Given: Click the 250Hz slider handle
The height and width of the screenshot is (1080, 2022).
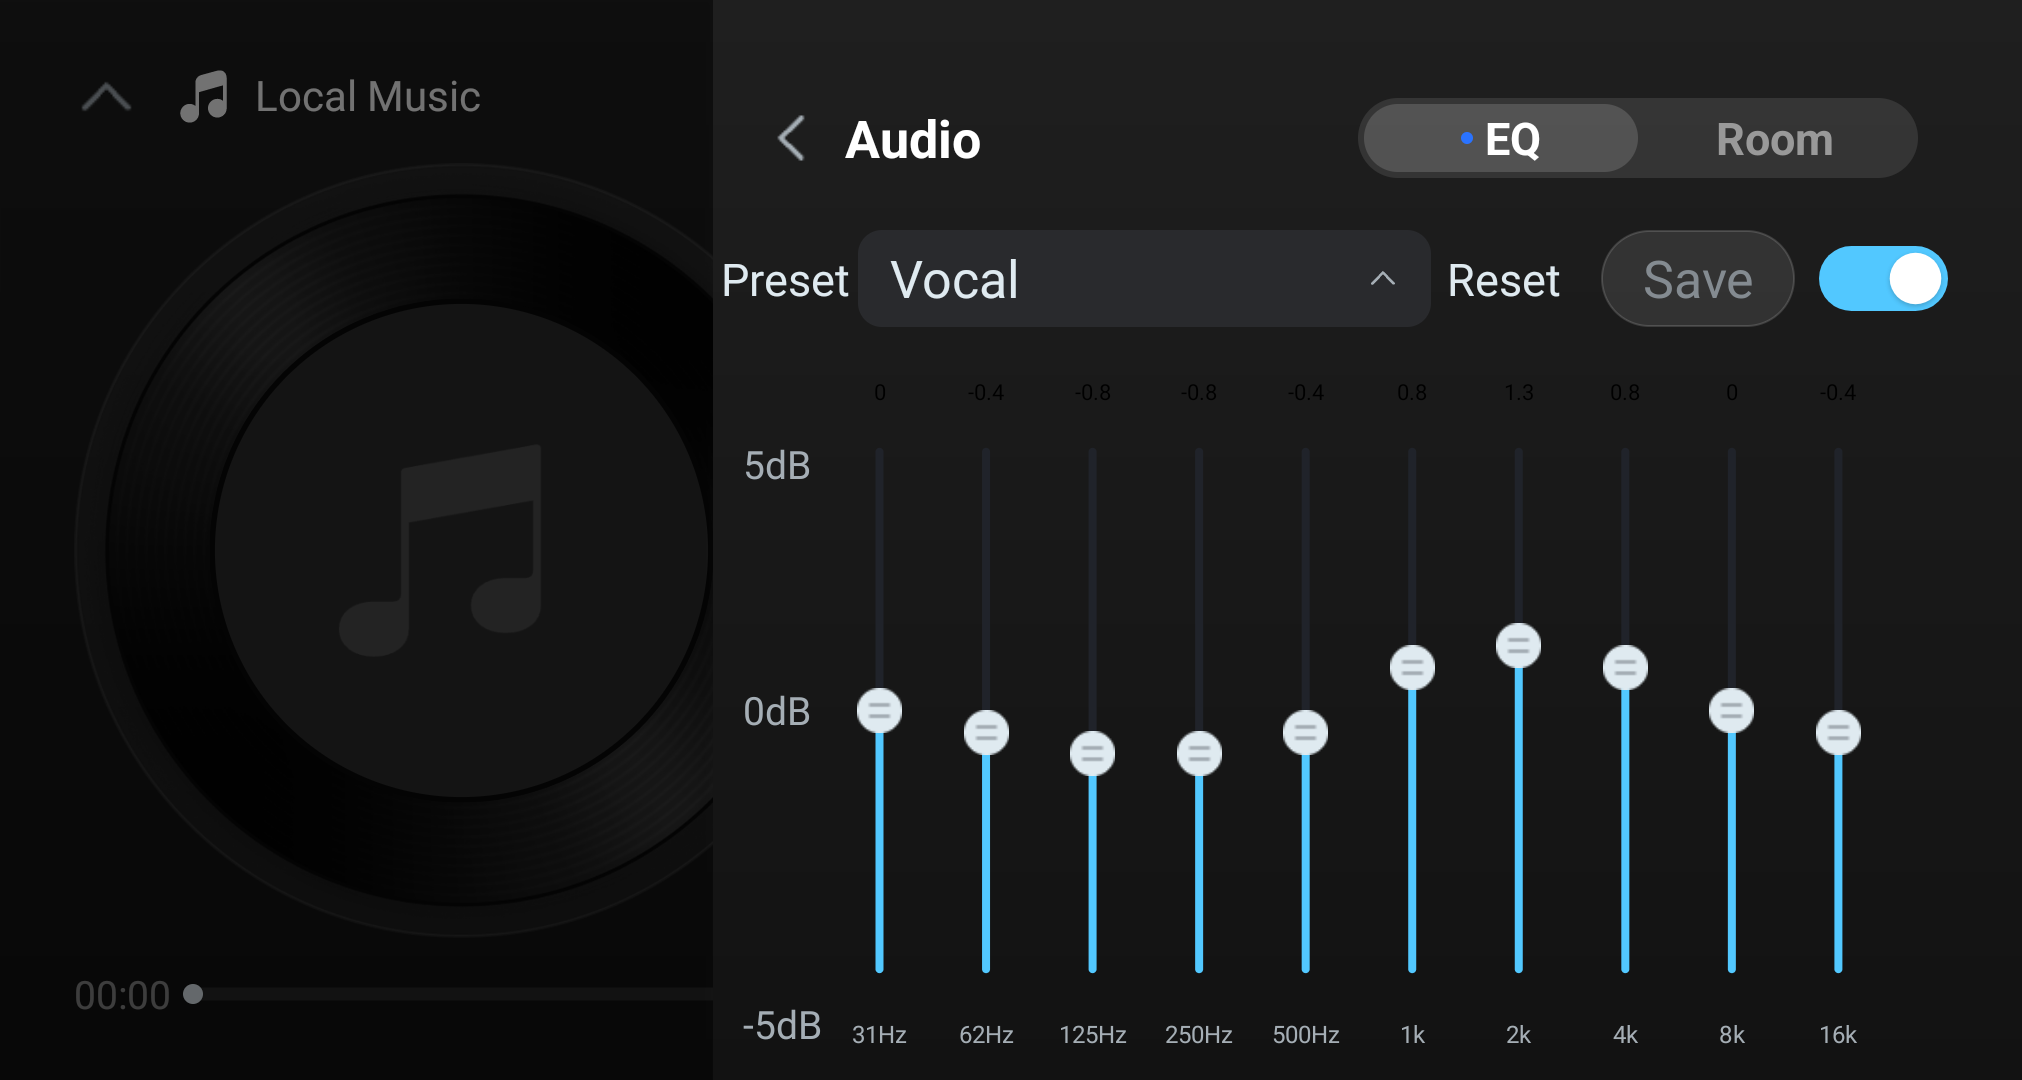Looking at the screenshot, I should pyautogui.click(x=1199, y=754).
